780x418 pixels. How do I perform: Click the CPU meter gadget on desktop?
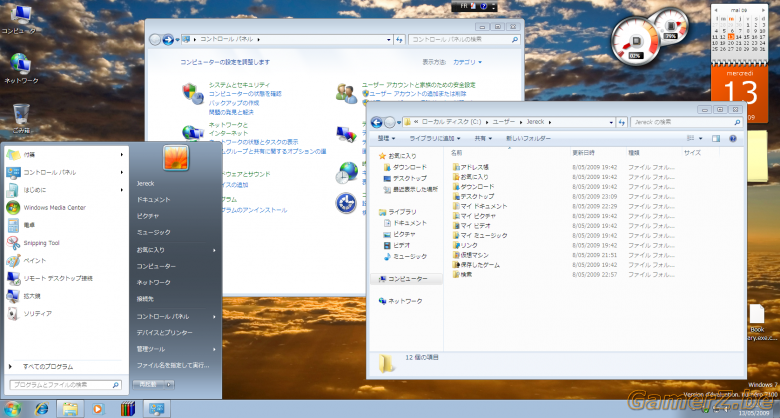[x=635, y=42]
